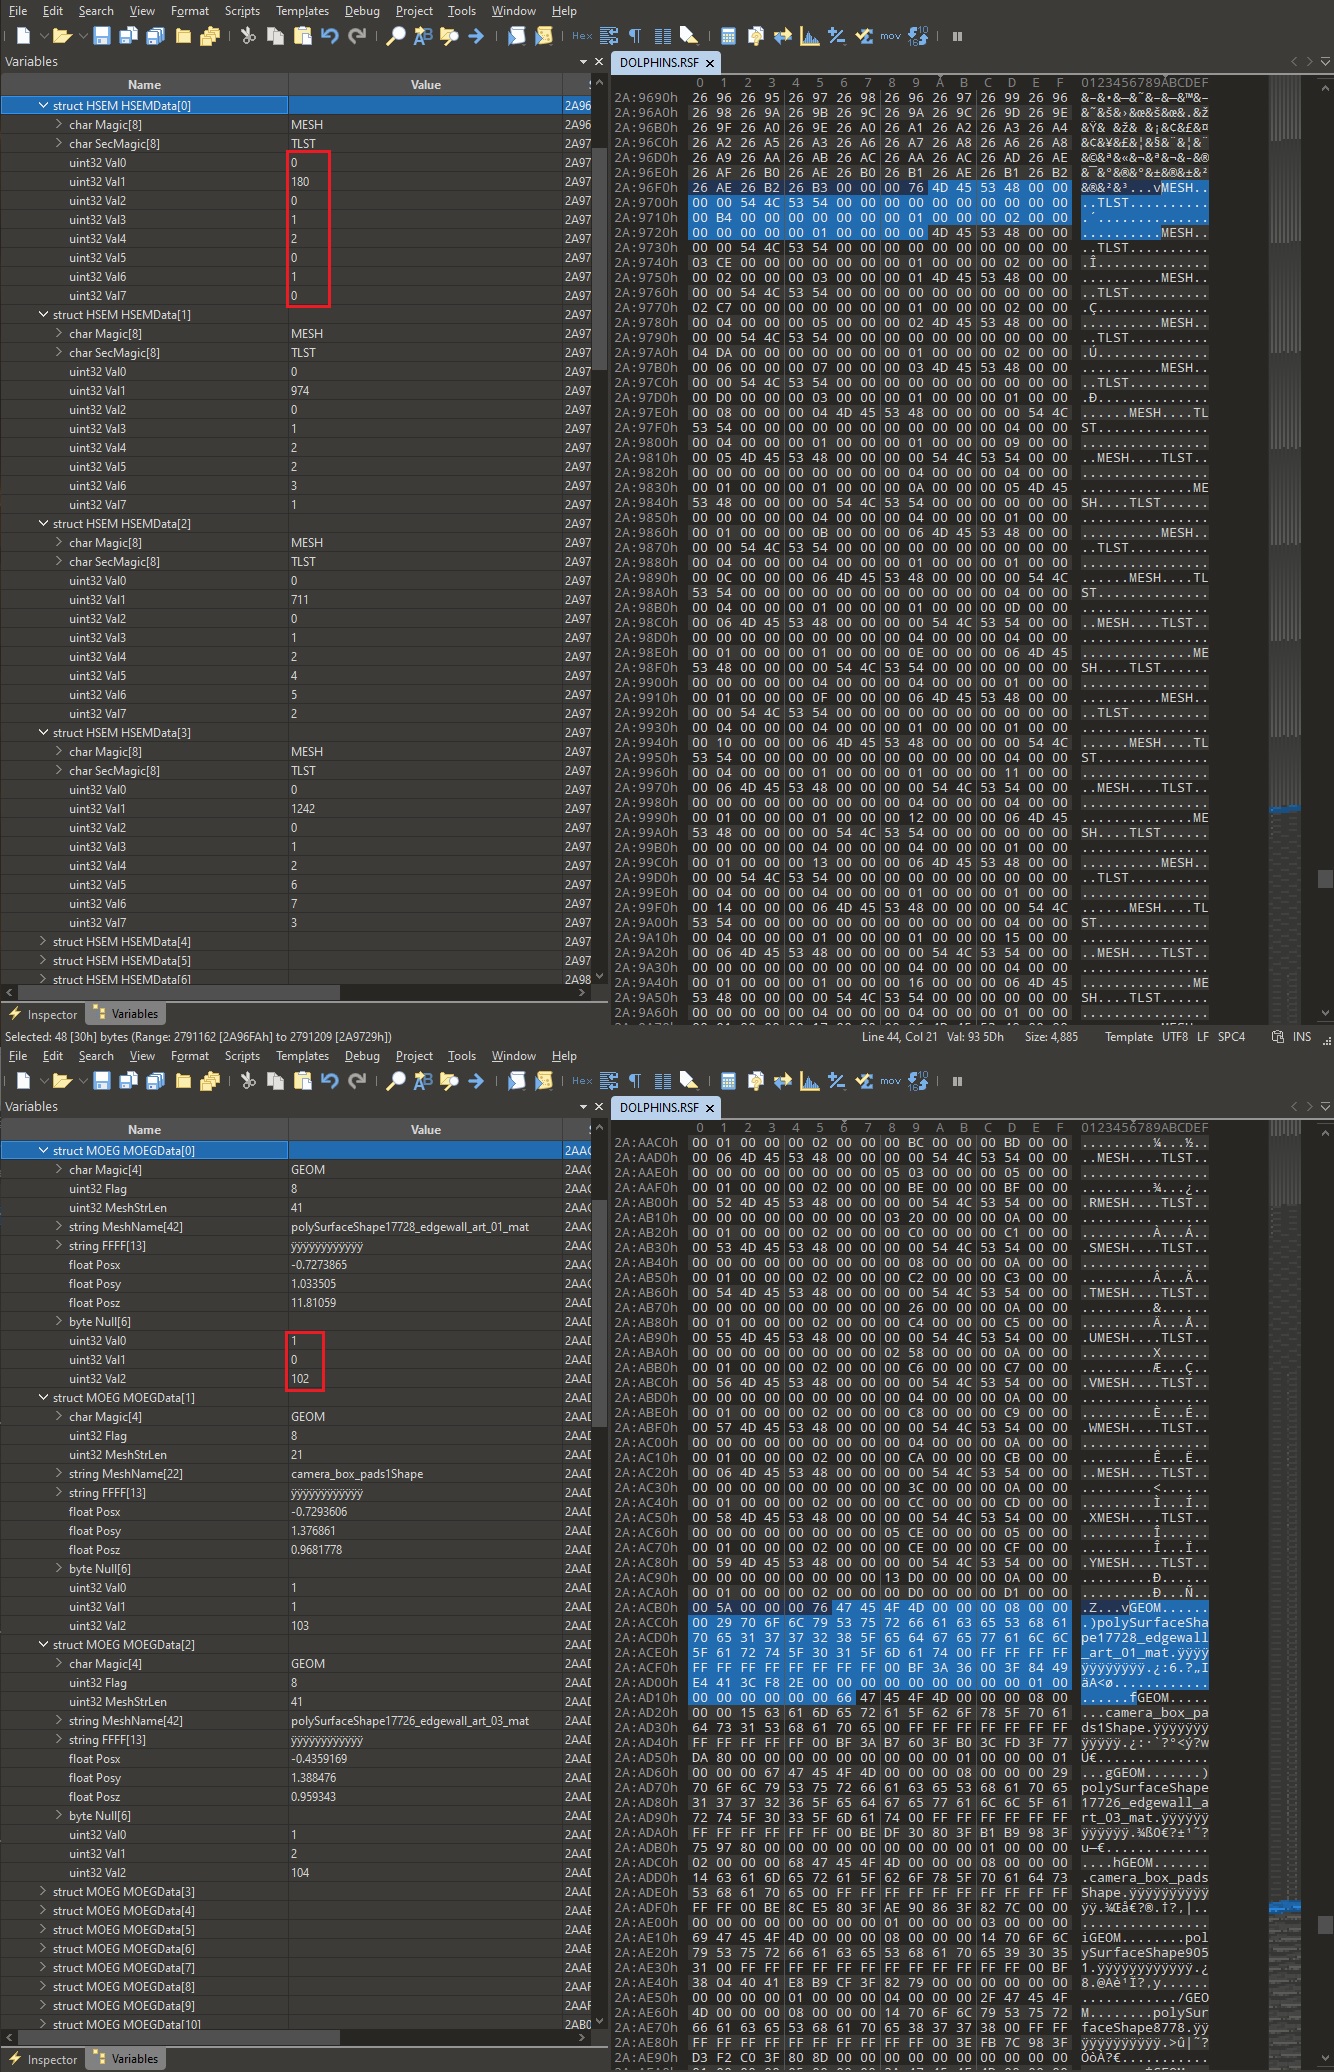Toggle column mode in top window toolbar
The width and height of the screenshot is (1334, 2072).
coord(662,36)
